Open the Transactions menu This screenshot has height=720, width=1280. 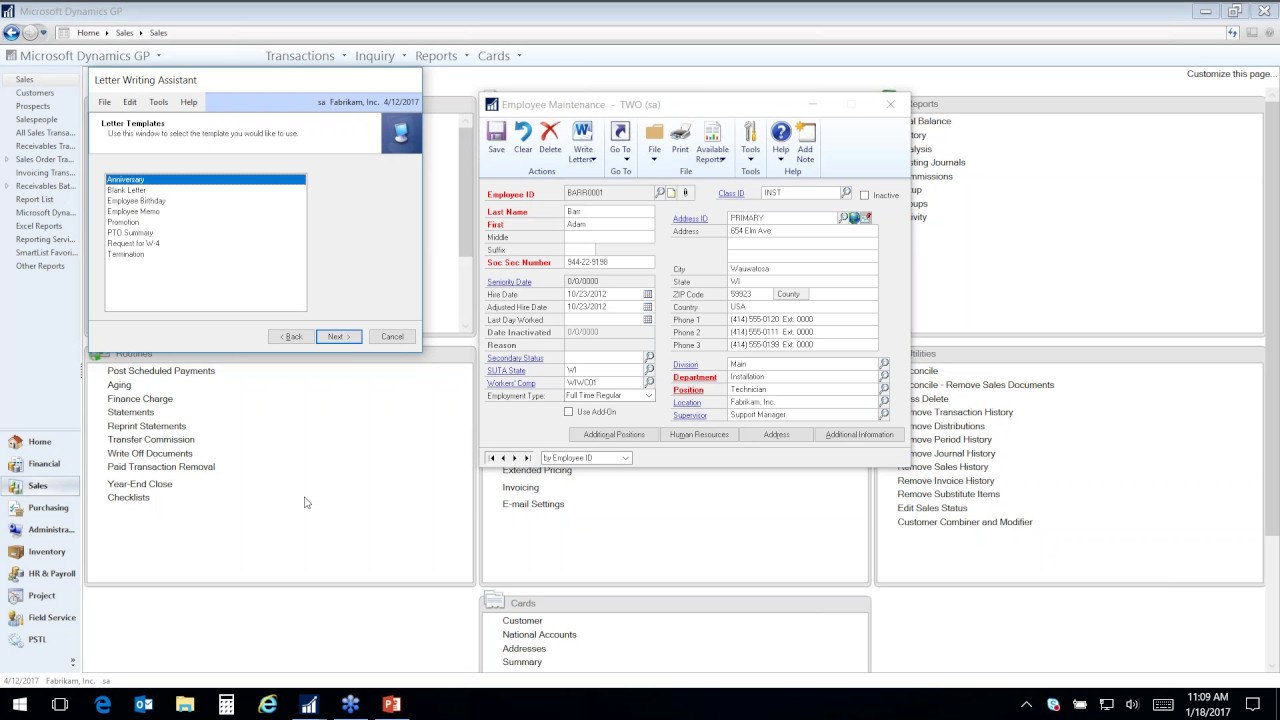305,56
